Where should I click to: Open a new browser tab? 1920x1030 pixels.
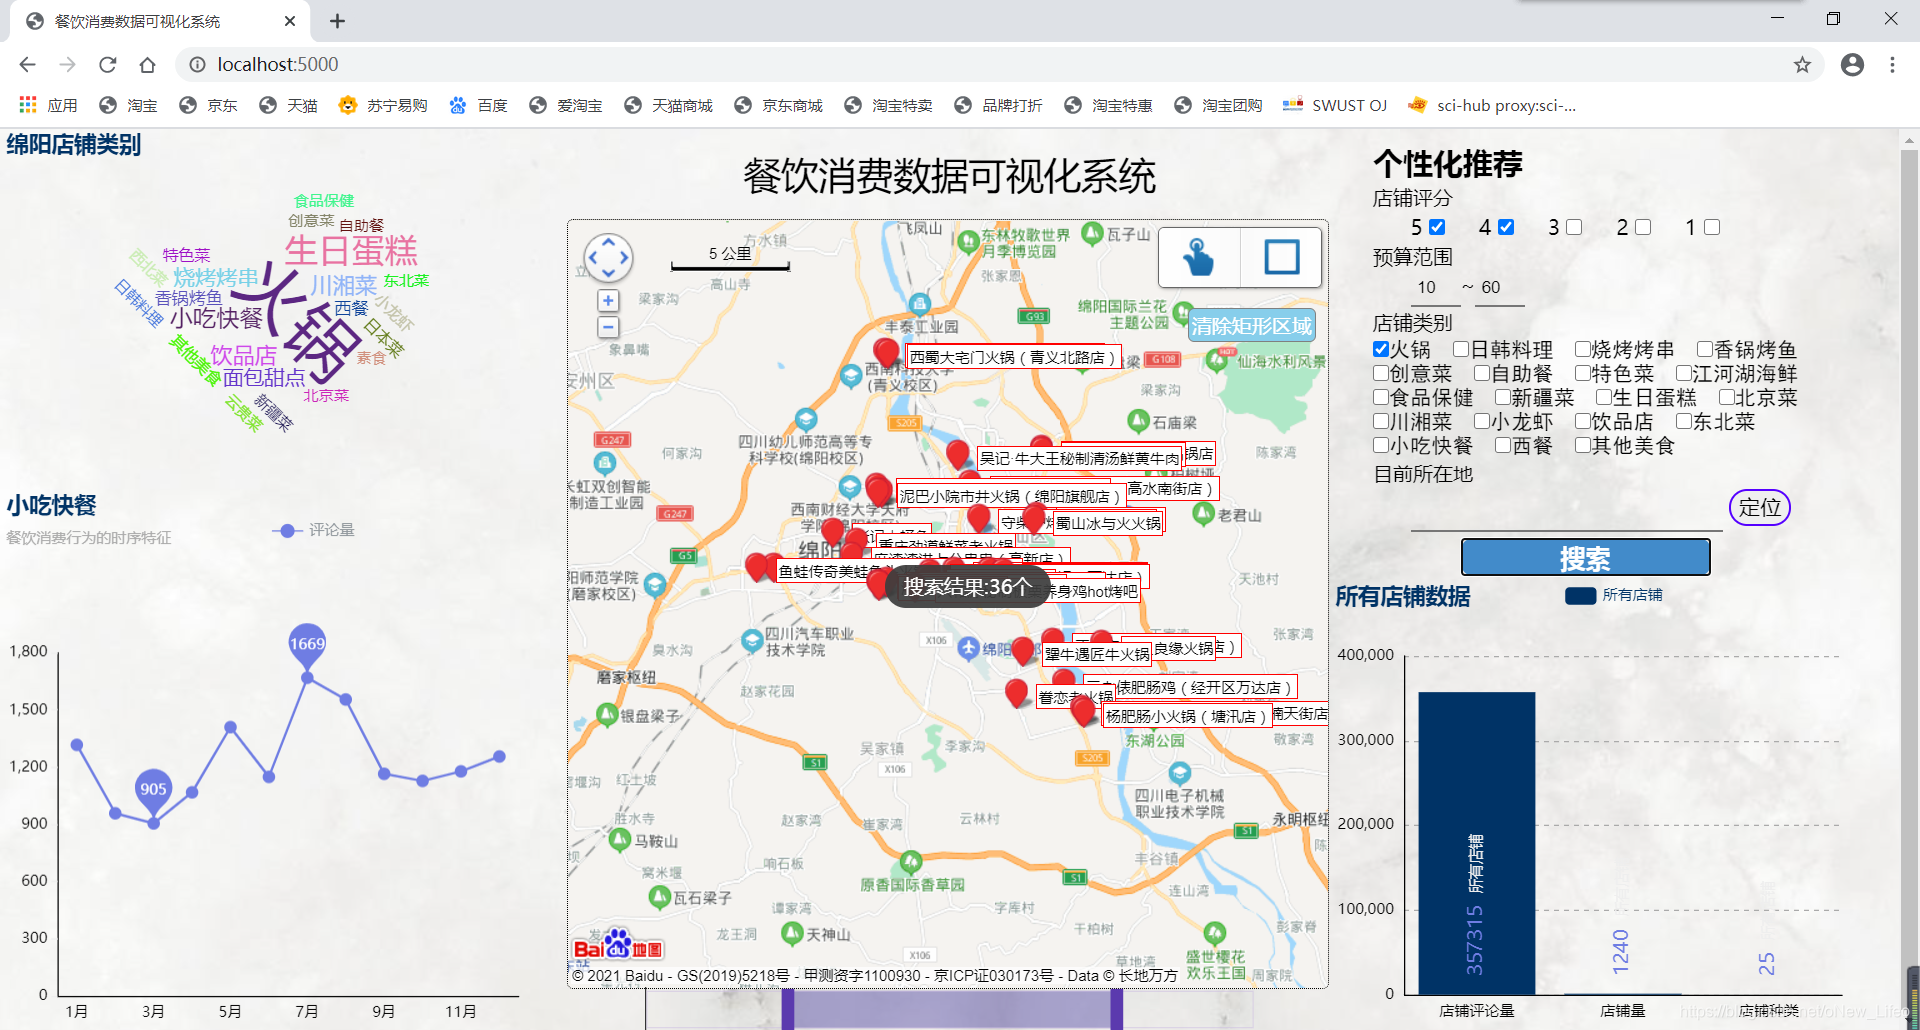337,21
